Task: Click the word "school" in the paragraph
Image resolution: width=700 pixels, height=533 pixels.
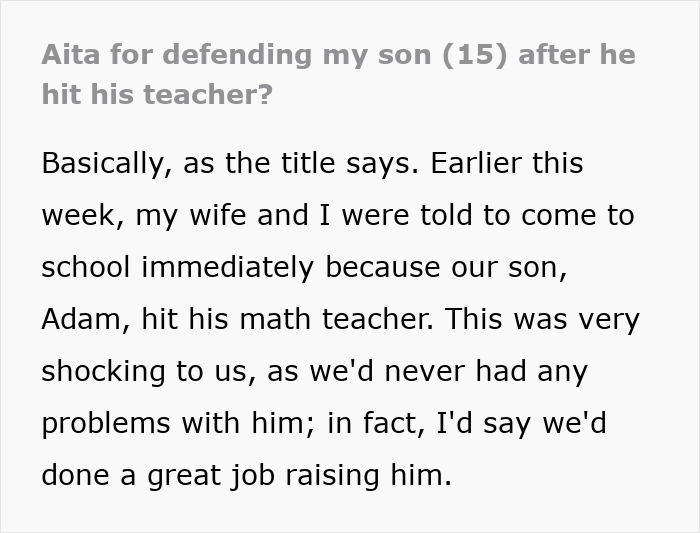Action: pos(86,267)
